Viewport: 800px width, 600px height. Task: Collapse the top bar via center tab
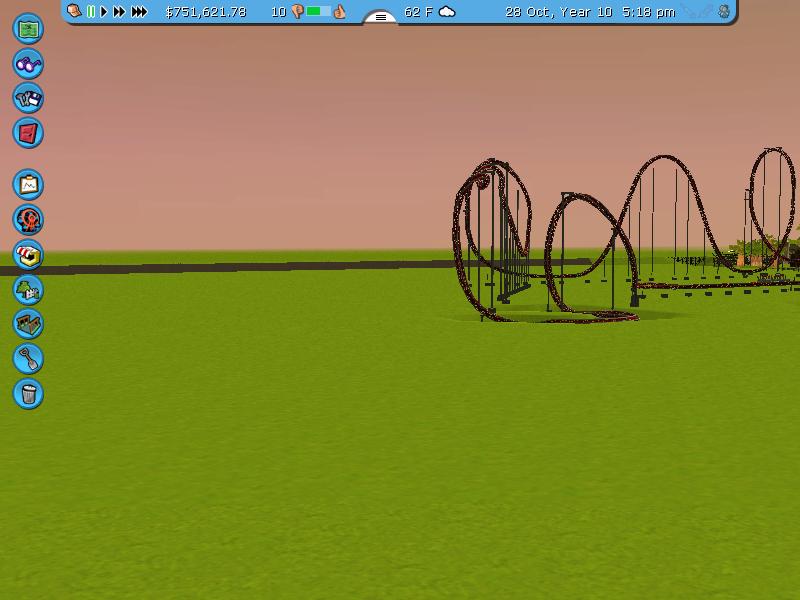point(381,17)
